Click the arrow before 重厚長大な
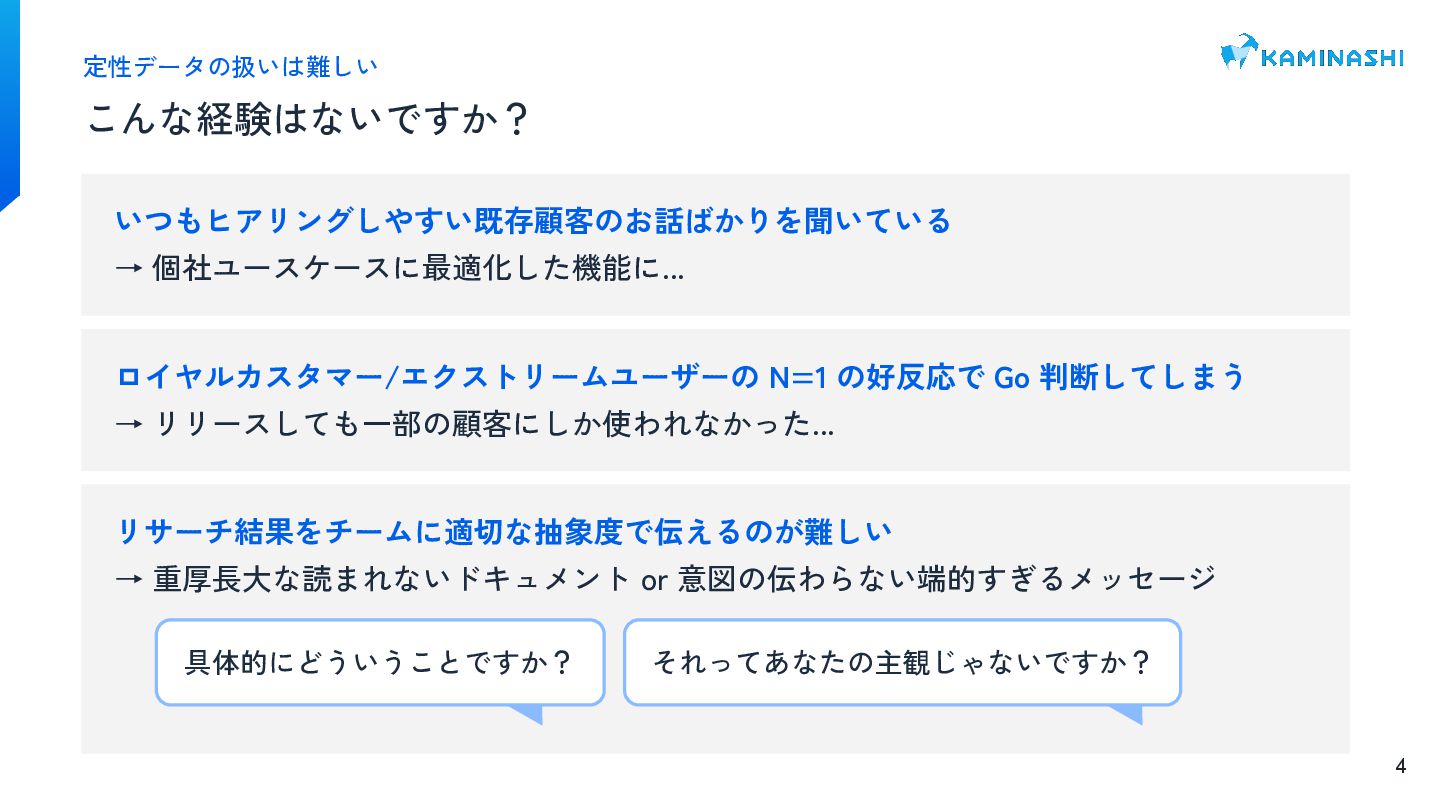The width and height of the screenshot is (1440, 810). 131,579
